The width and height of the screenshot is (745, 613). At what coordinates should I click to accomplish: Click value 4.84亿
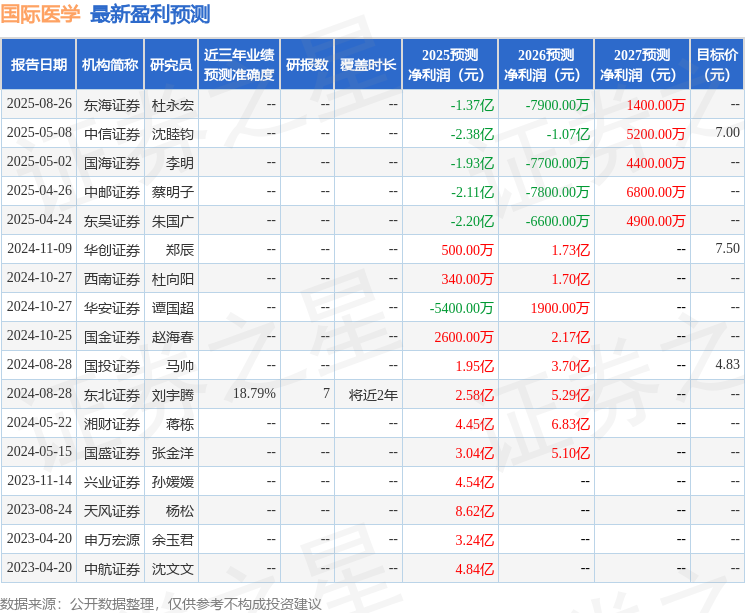[x=474, y=569]
